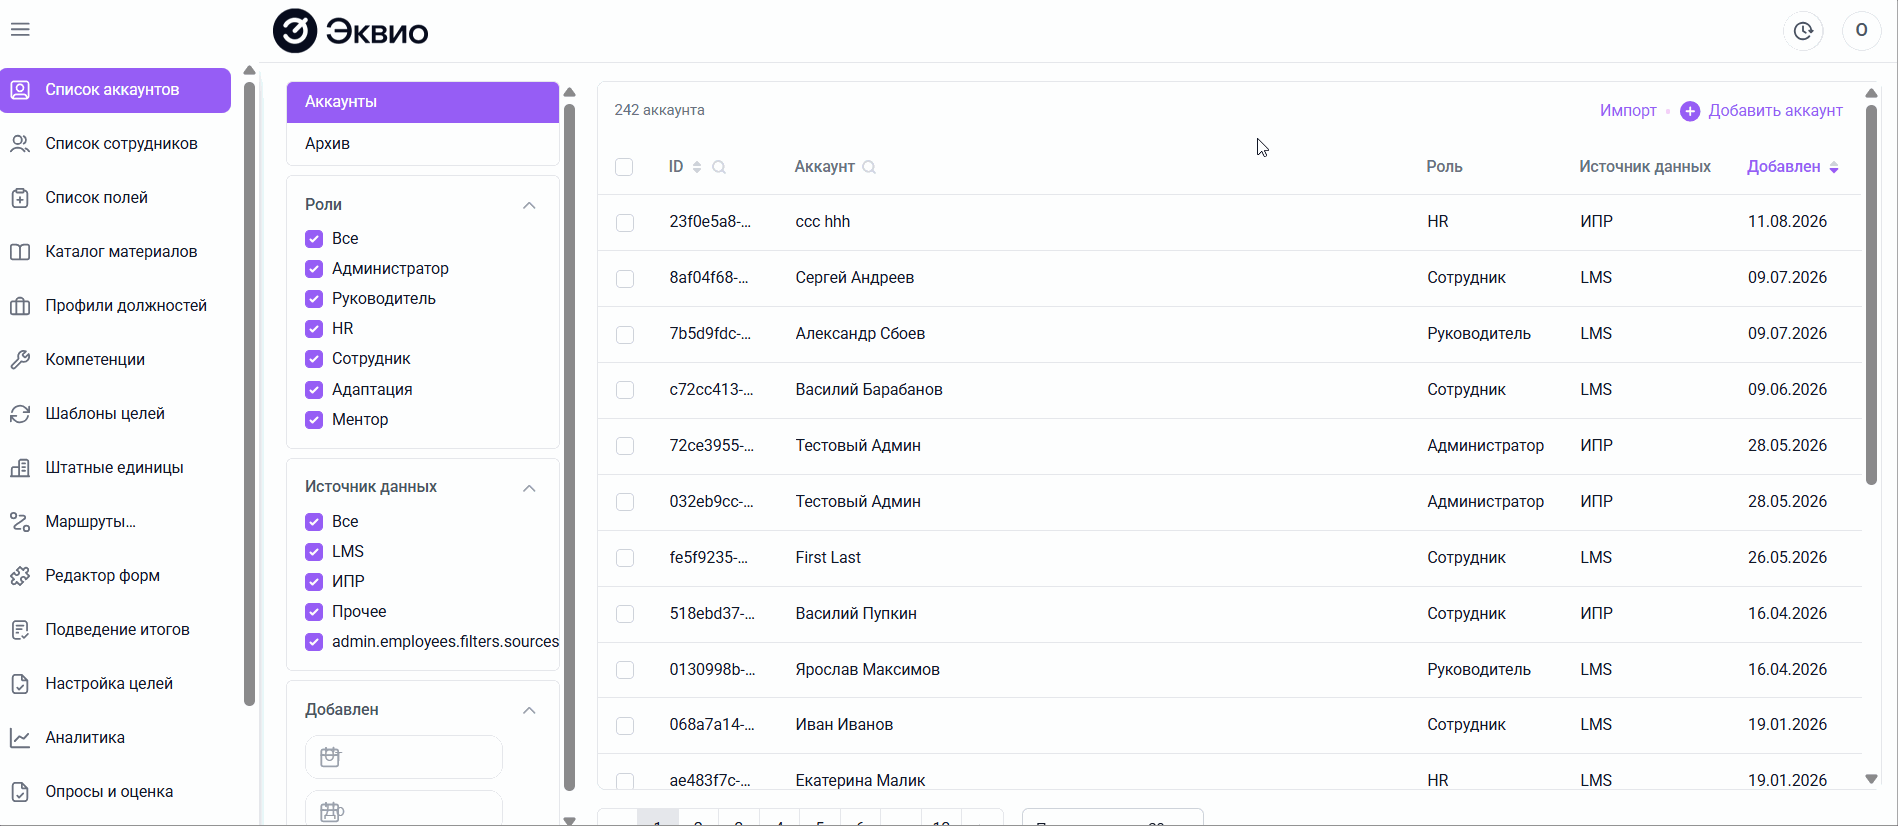1898x826 pixels.
Task: Toggle the Руководитель role checkbox
Action: (x=314, y=299)
